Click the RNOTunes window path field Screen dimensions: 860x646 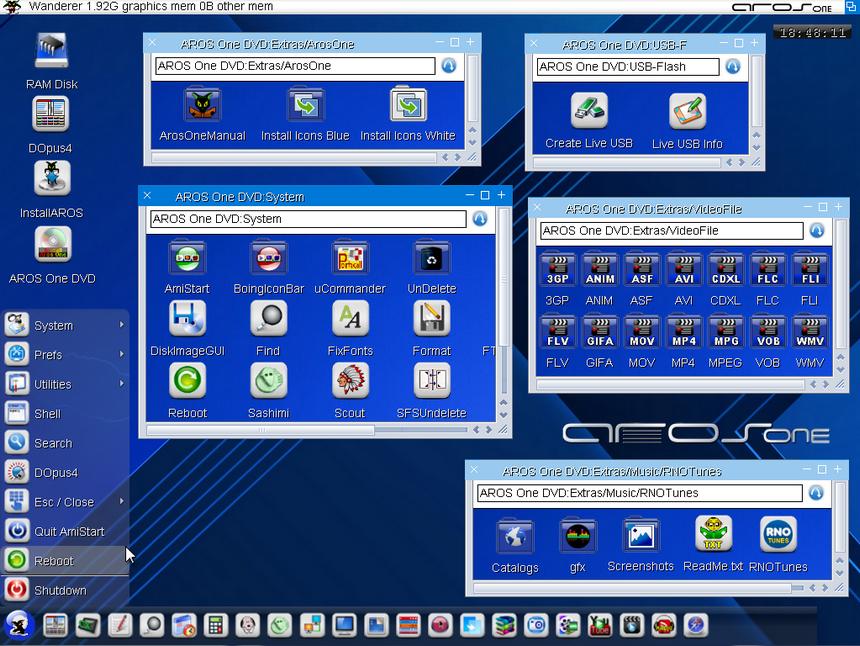[640, 492]
